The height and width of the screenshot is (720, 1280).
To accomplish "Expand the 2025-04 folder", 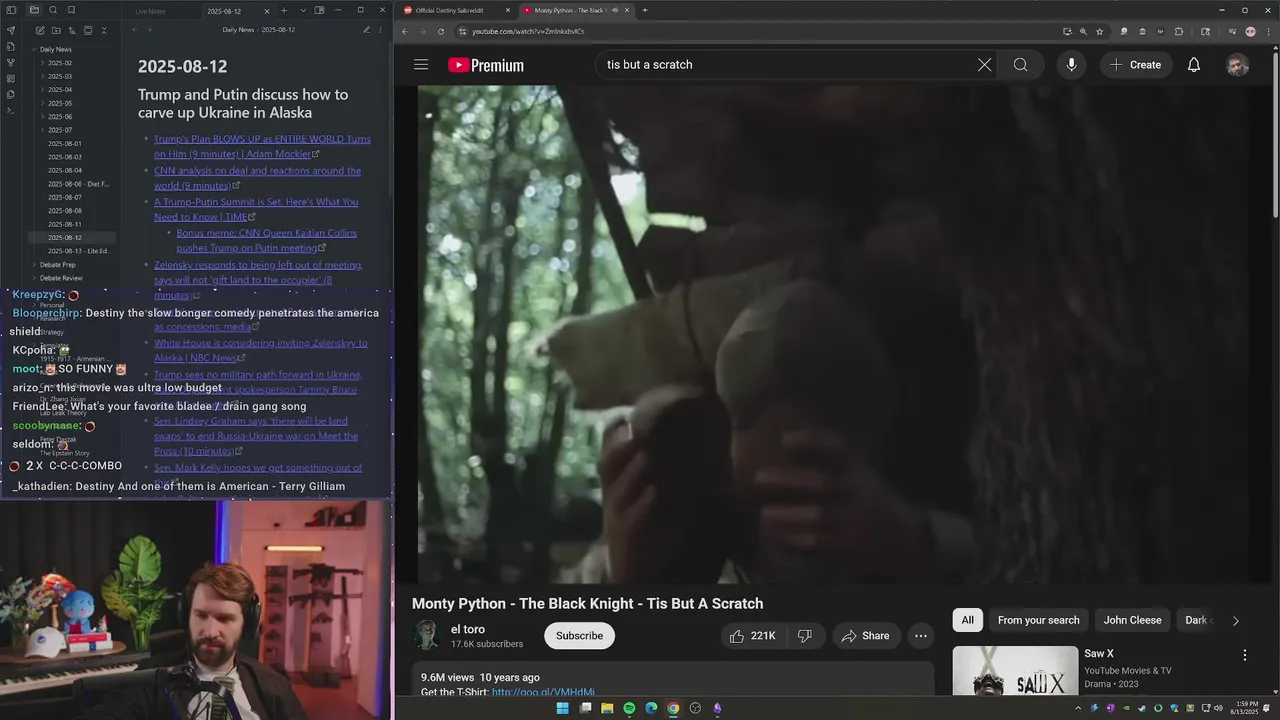I will click(60, 90).
